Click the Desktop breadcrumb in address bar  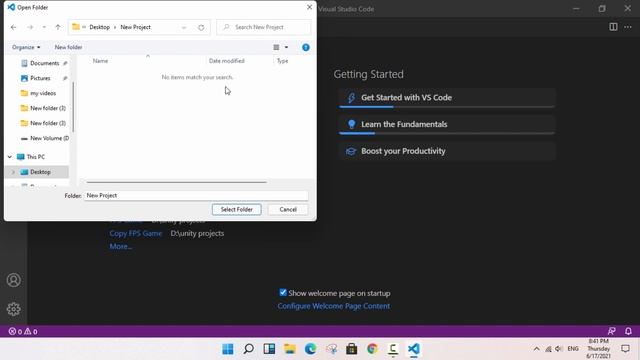point(100,27)
